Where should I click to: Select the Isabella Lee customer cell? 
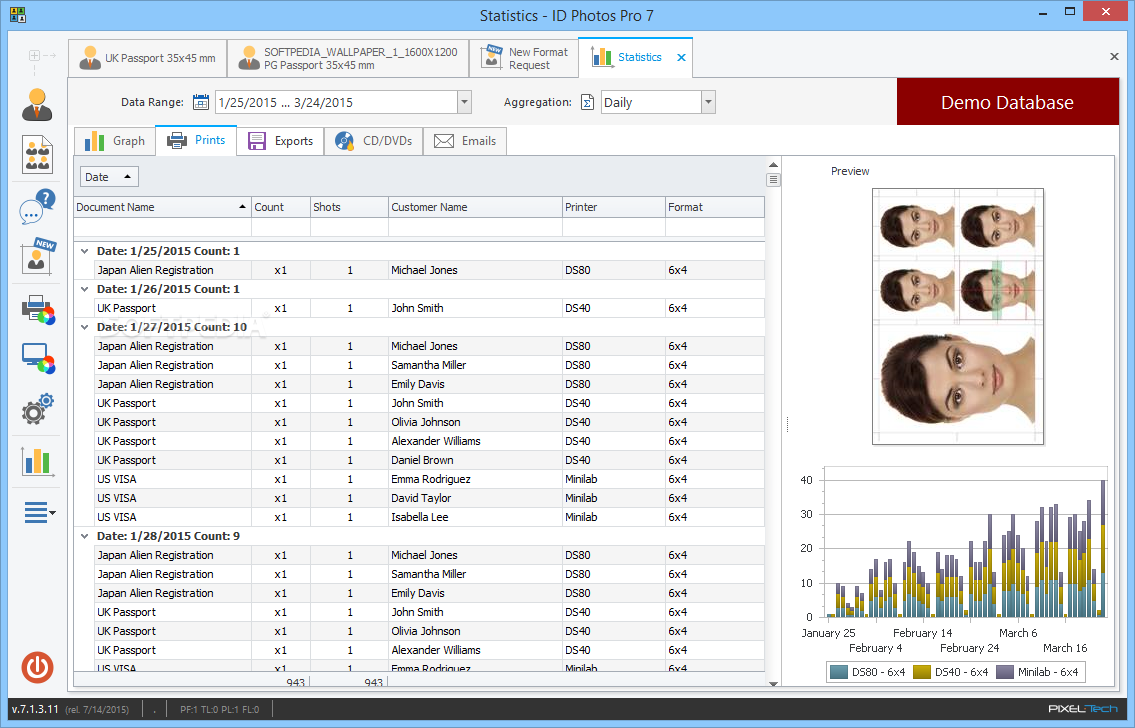click(476, 517)
